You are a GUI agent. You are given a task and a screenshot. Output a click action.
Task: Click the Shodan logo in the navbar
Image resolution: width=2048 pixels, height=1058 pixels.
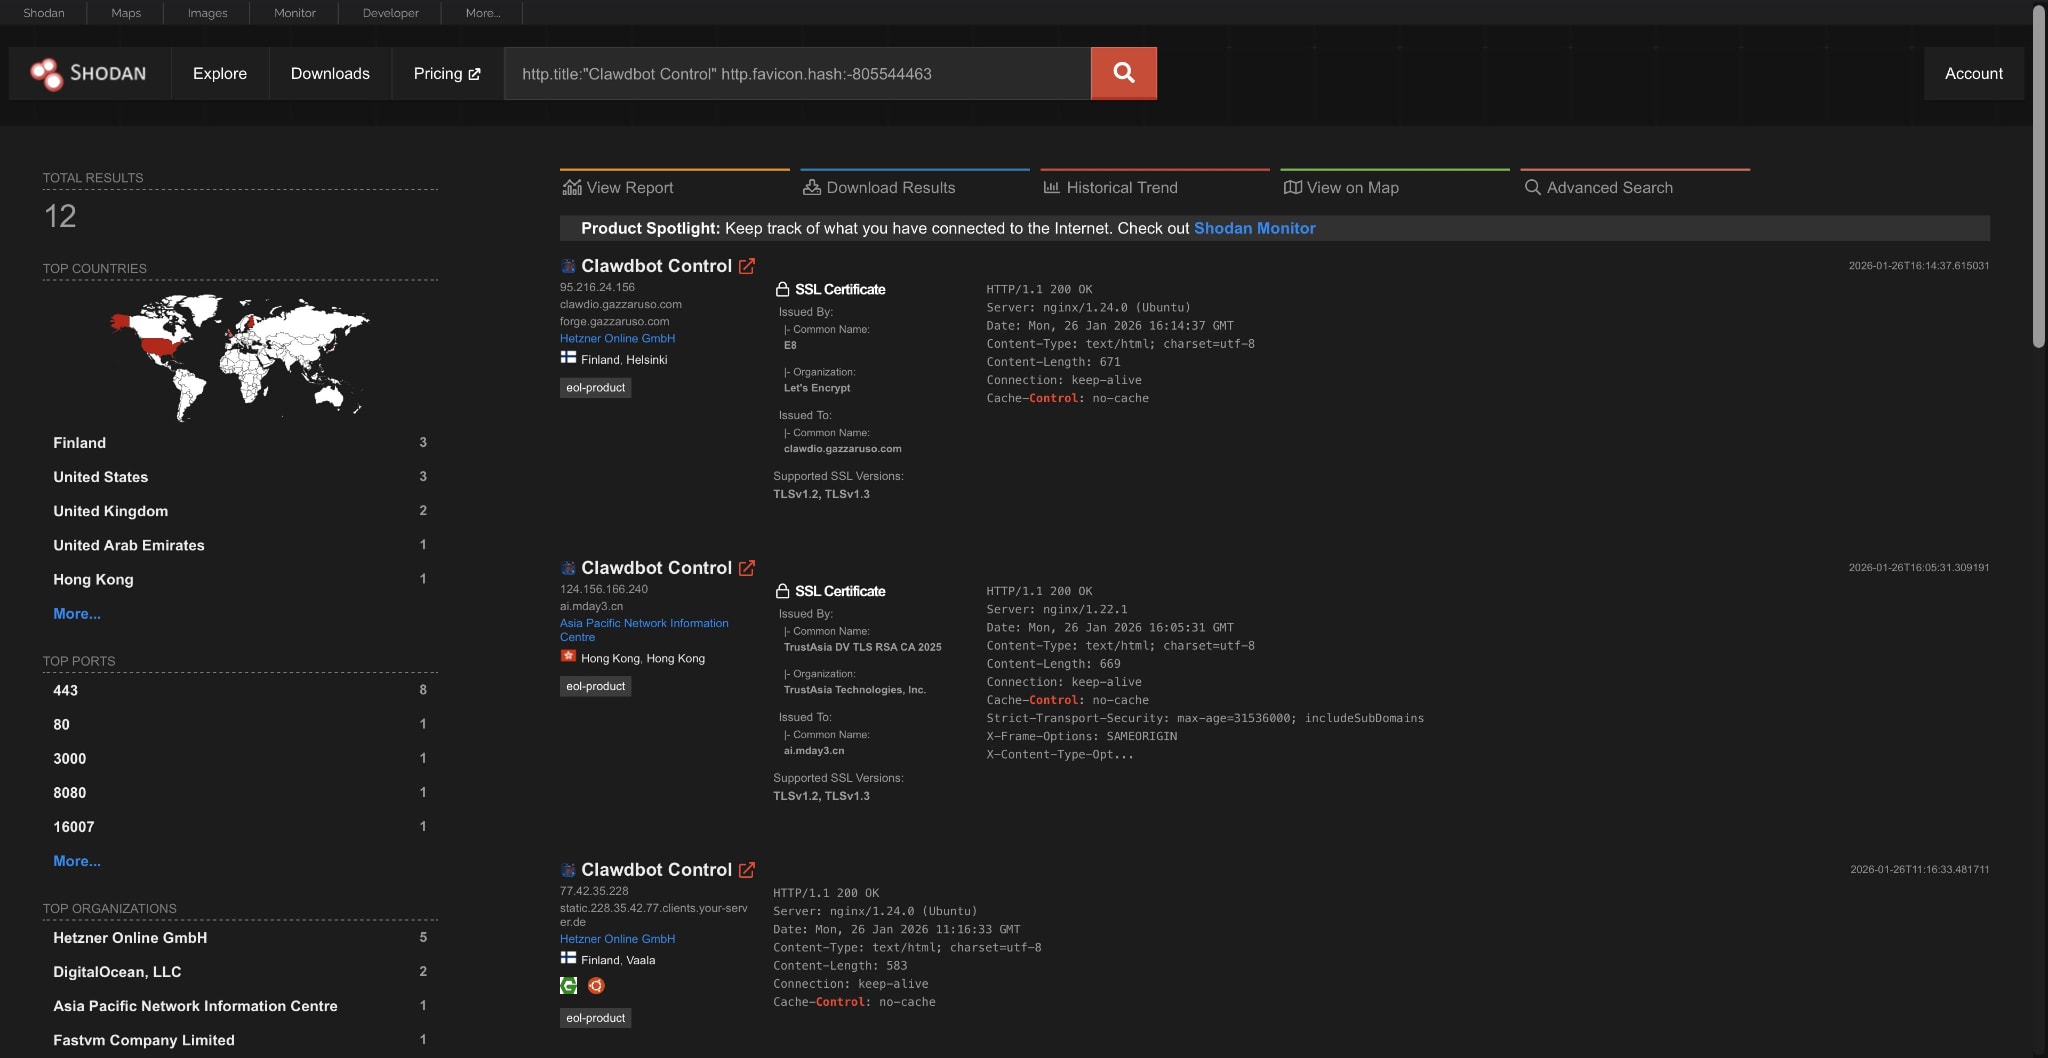coord(89,73)
